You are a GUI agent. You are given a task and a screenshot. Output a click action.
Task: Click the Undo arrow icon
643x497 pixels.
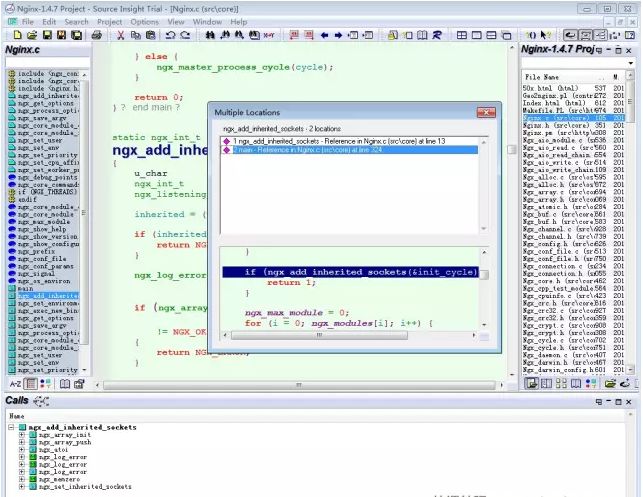pos(170,35)
